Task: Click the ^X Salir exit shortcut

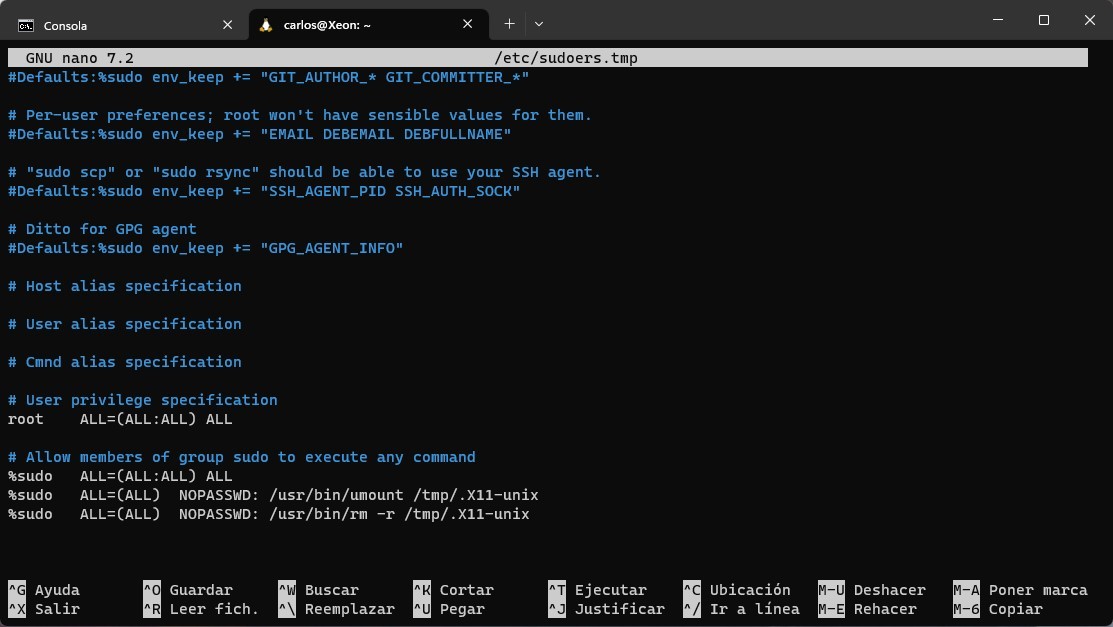Action: pyautogui.click(x=44, y=609)
